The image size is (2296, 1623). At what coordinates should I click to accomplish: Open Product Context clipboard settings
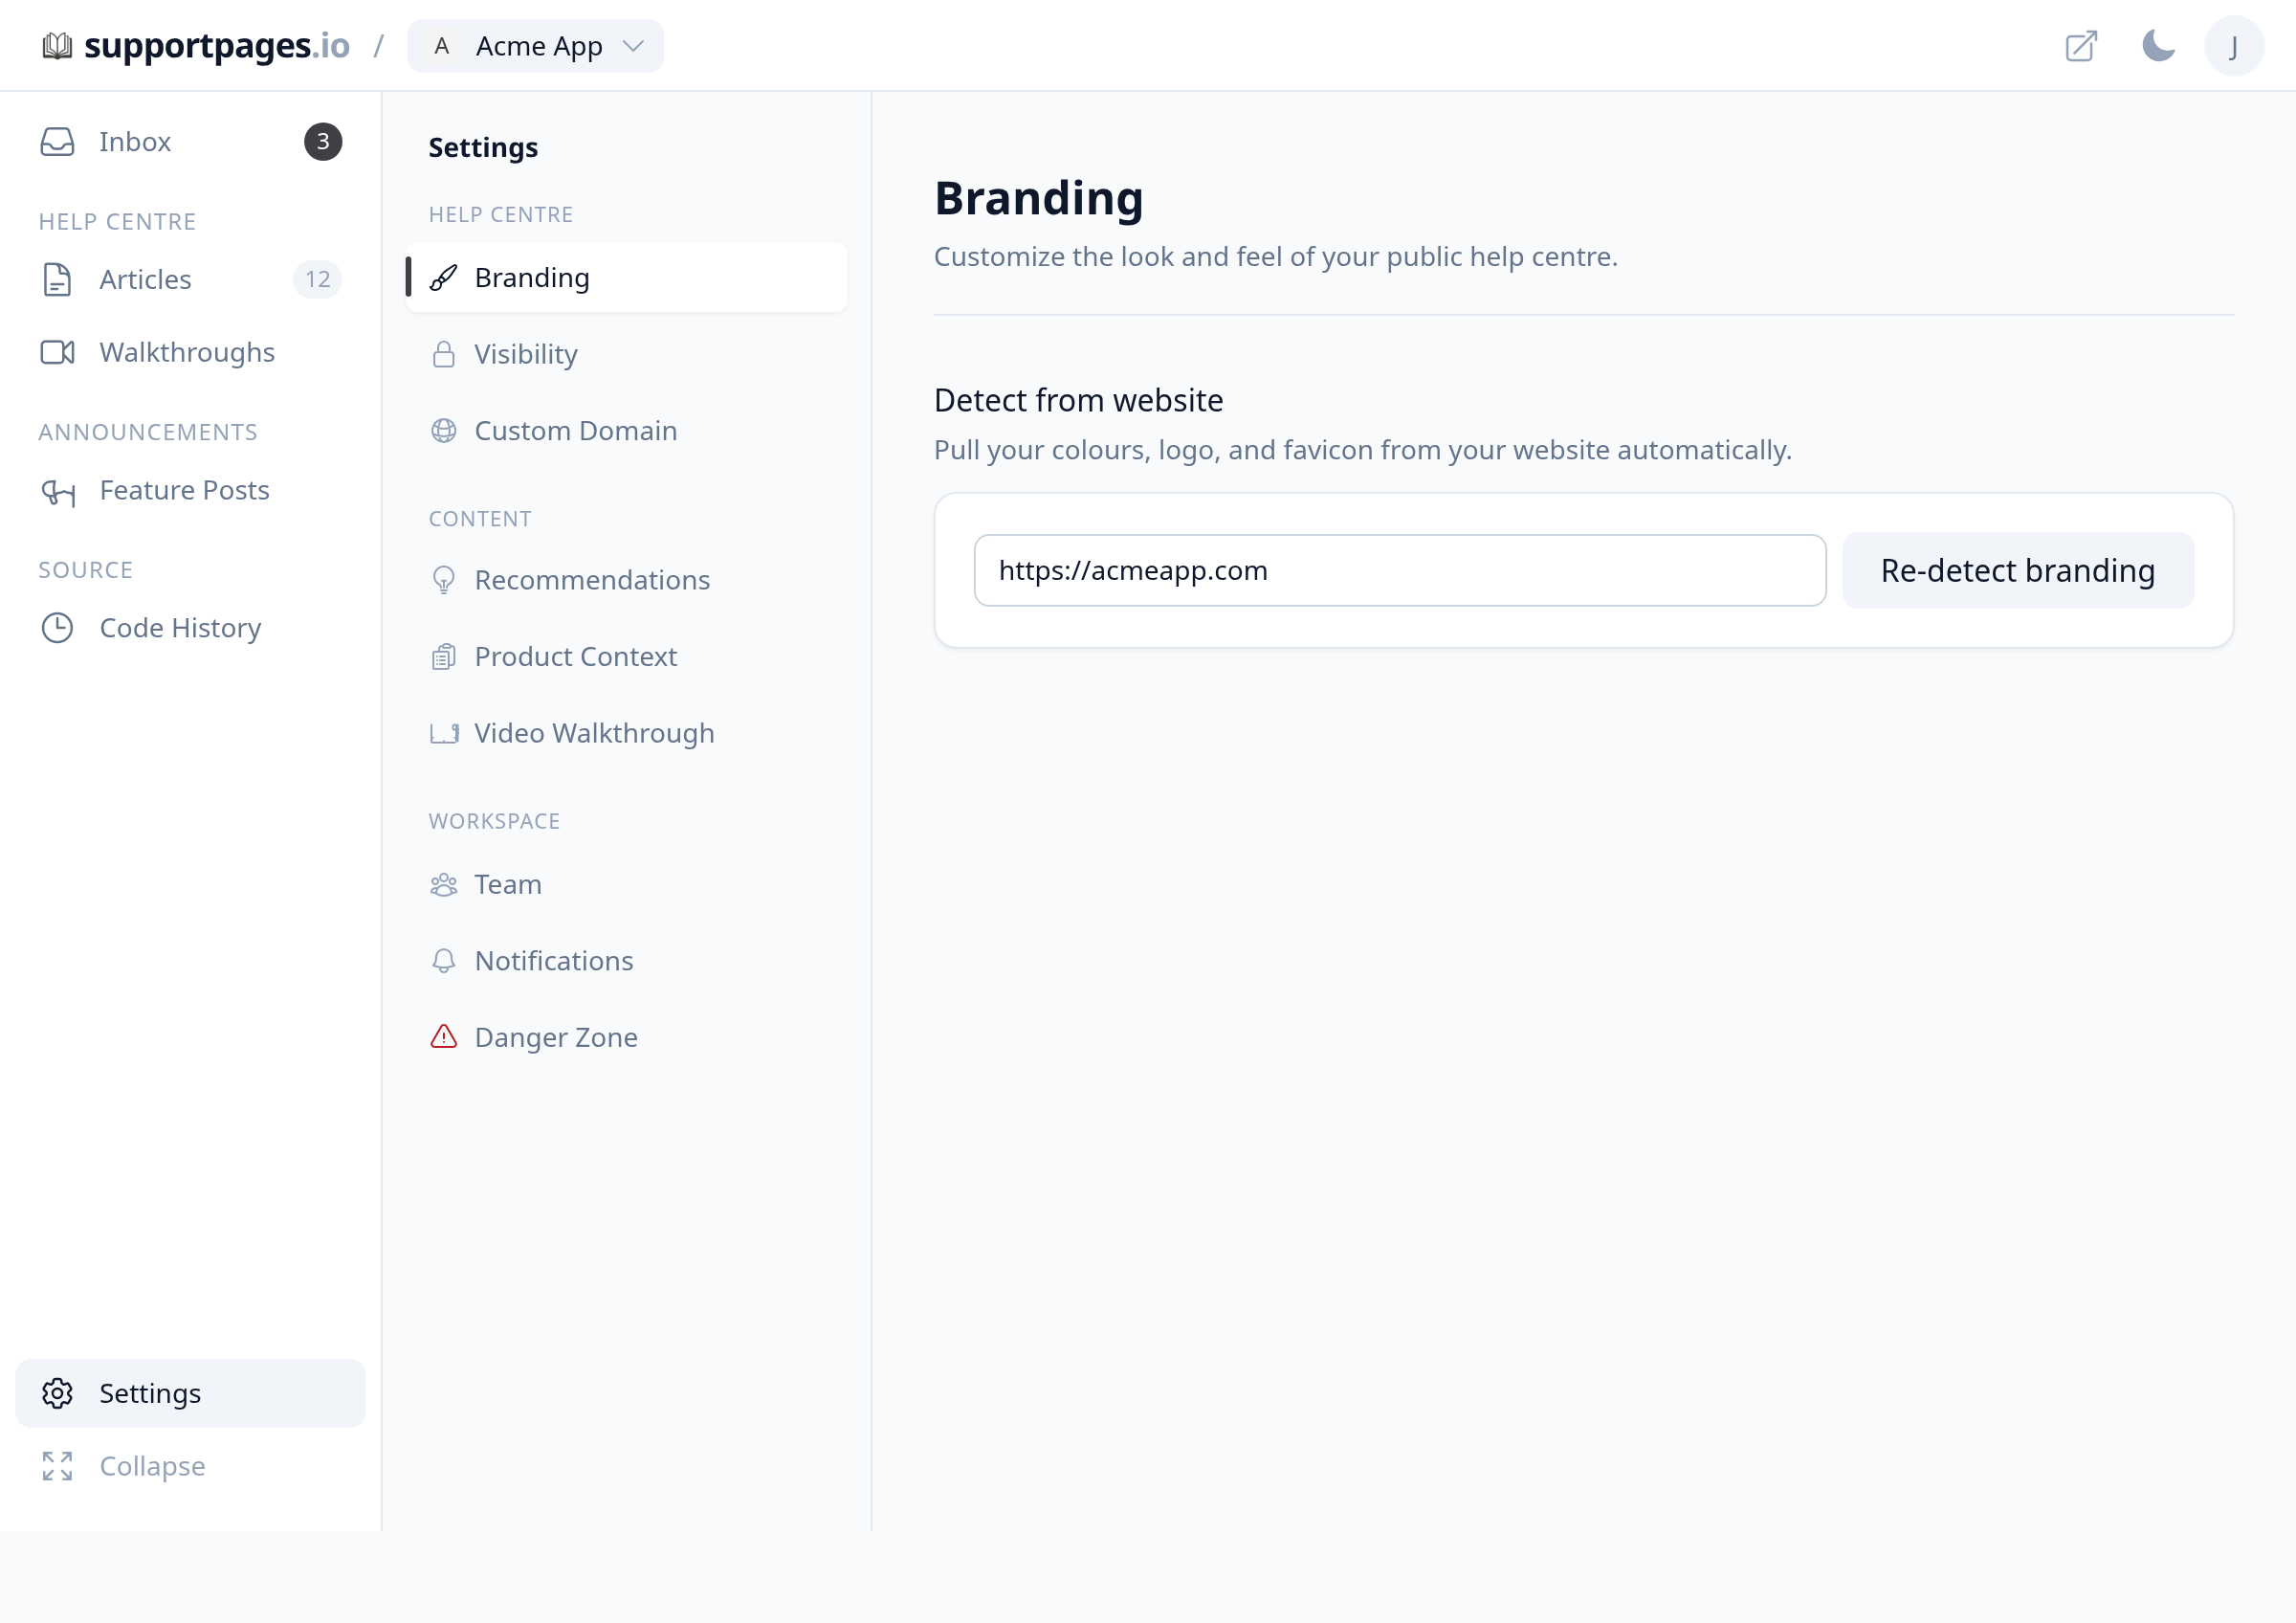pos(626,657)
